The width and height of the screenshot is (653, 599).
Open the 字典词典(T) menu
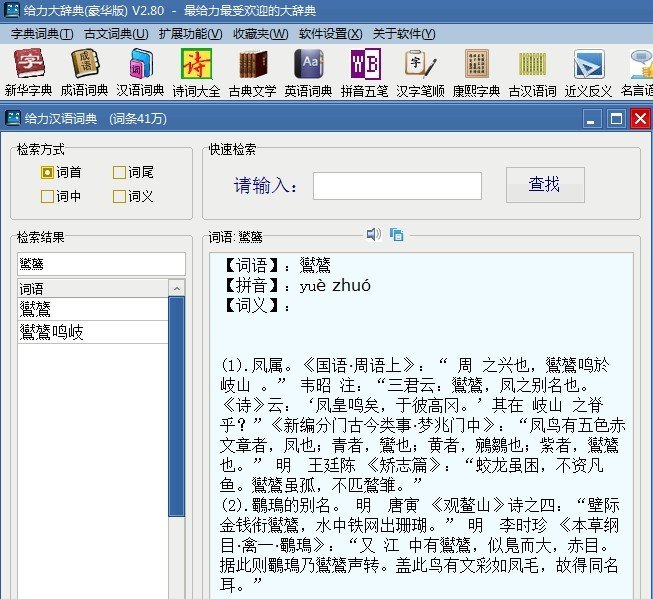(42, 34)
